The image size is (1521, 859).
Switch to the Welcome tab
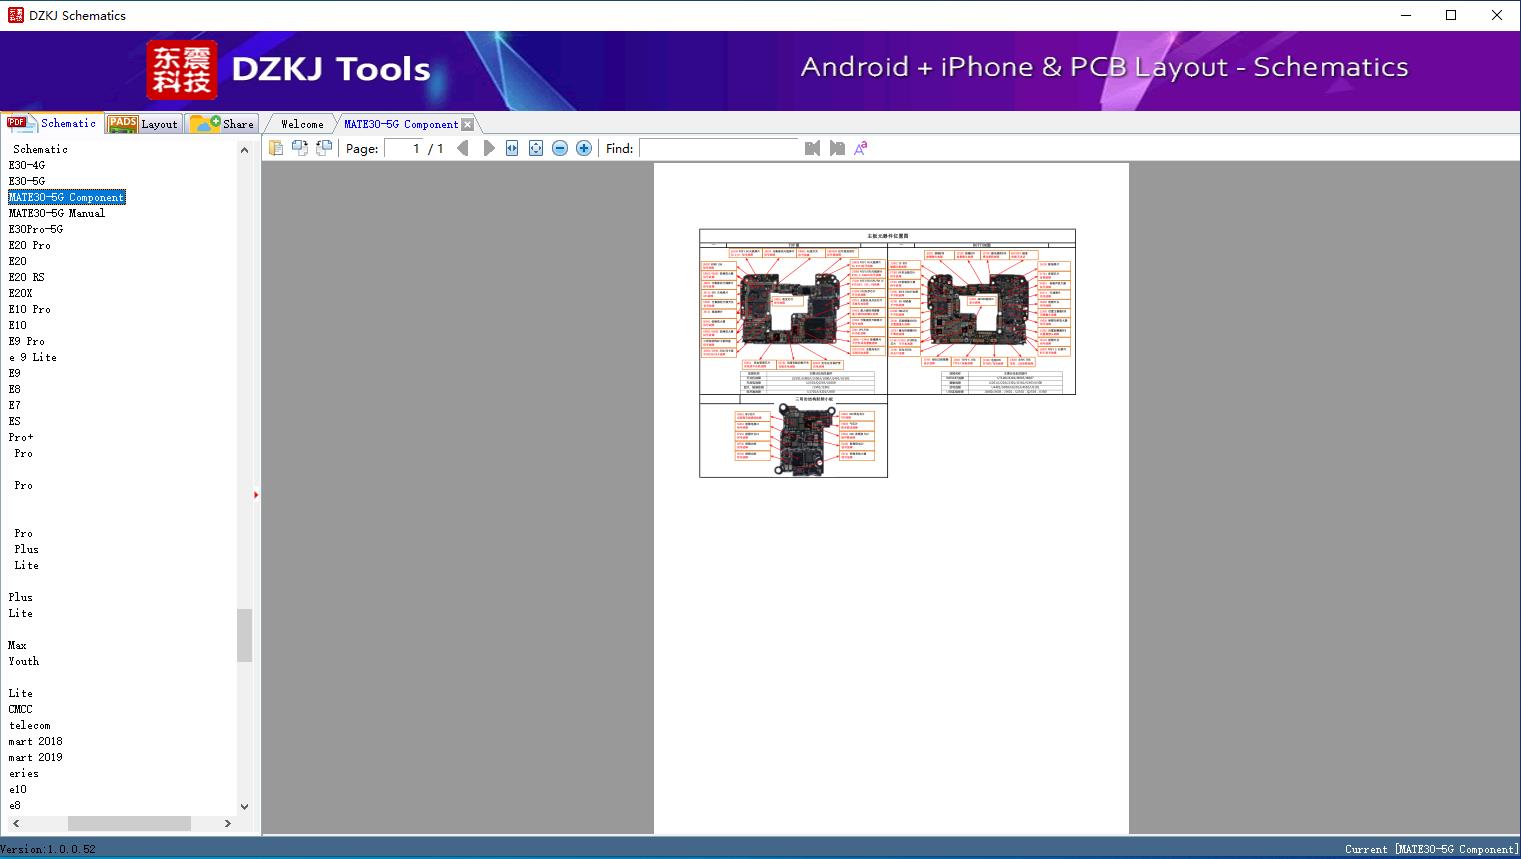(302, 124)
